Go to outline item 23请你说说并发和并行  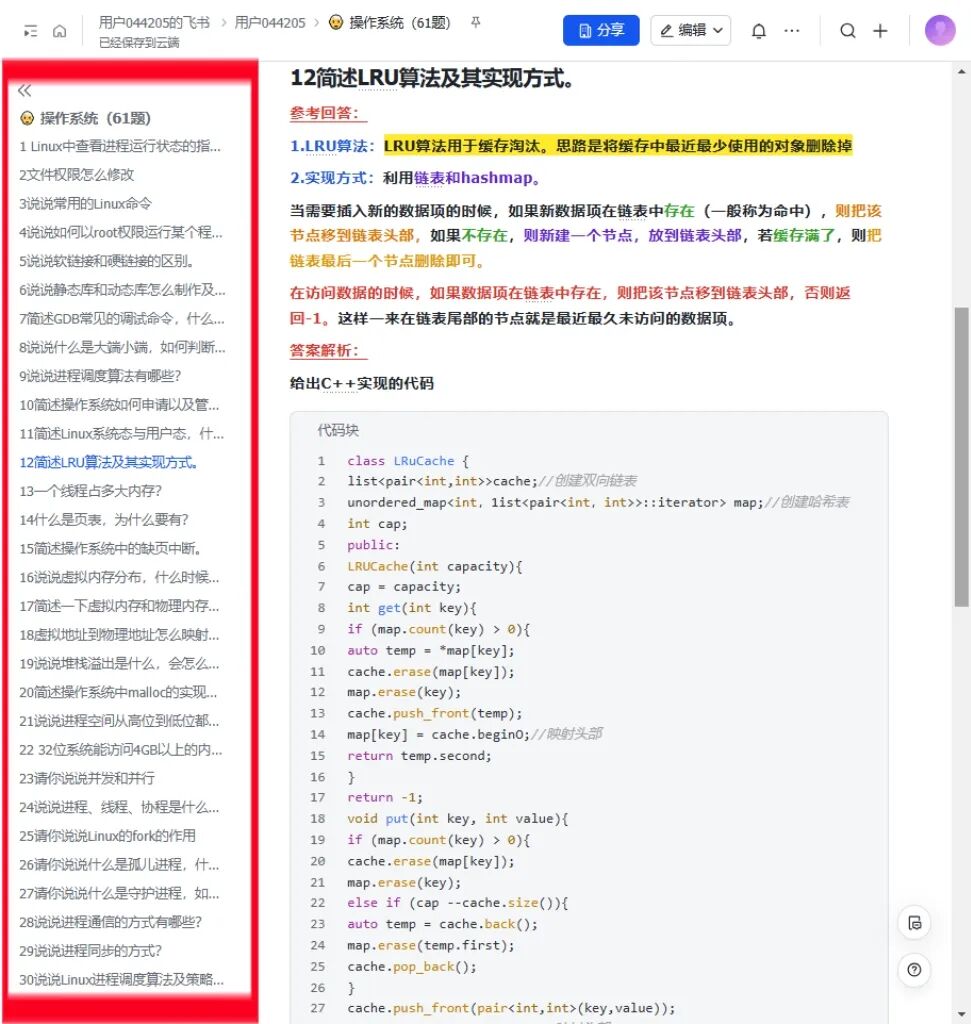(87, 778)
